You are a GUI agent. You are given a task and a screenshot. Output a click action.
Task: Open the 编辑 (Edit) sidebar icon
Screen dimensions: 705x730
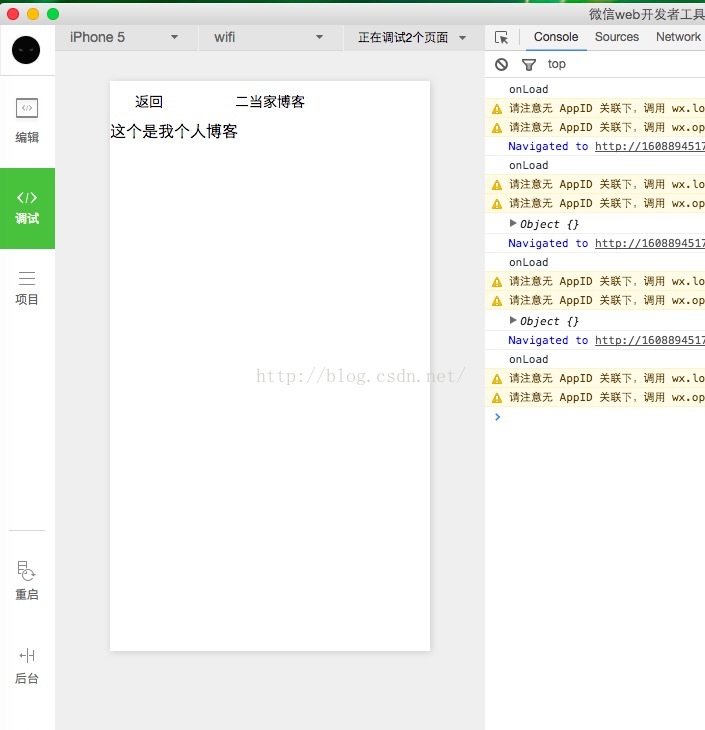click(x=27, y=120)
